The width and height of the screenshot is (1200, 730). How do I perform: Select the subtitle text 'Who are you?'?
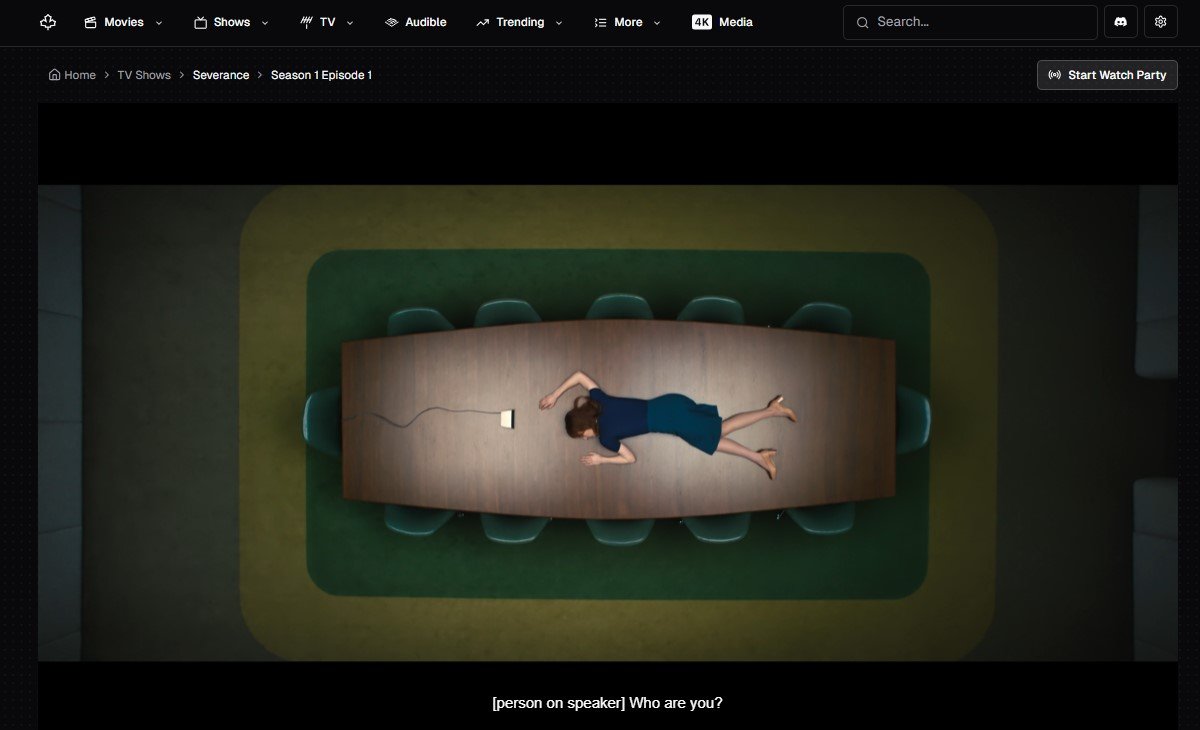point(676,703)
